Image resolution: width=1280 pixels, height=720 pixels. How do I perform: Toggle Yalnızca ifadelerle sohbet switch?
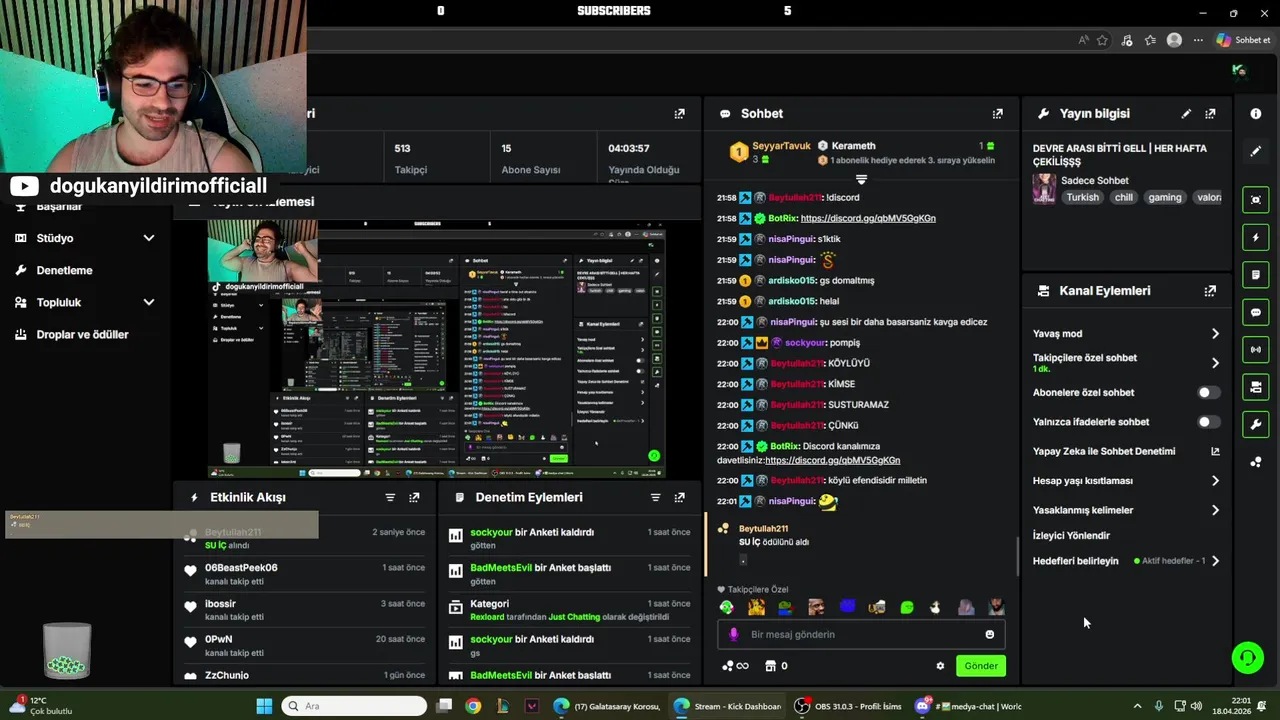pos(1209,422)
